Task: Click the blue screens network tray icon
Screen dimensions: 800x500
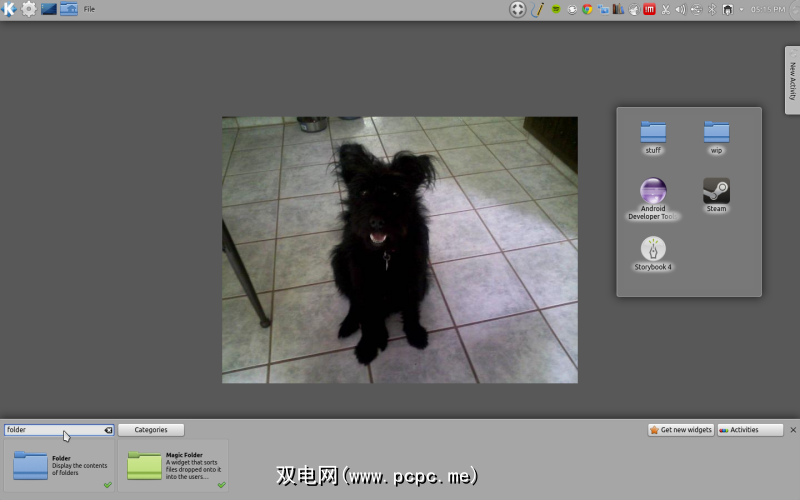Action: (x=603, y=9)
